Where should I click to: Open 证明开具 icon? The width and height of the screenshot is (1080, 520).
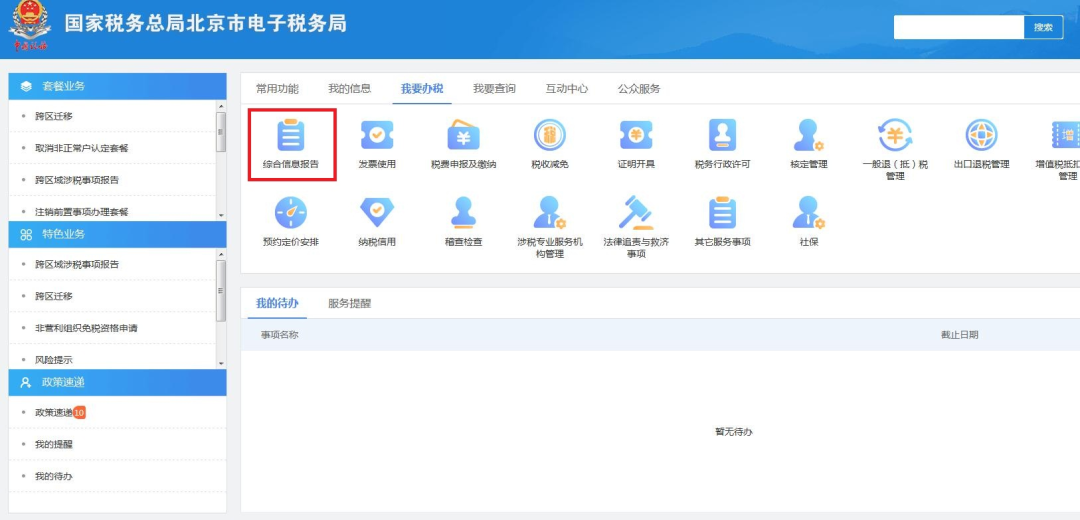pos(636,135)
